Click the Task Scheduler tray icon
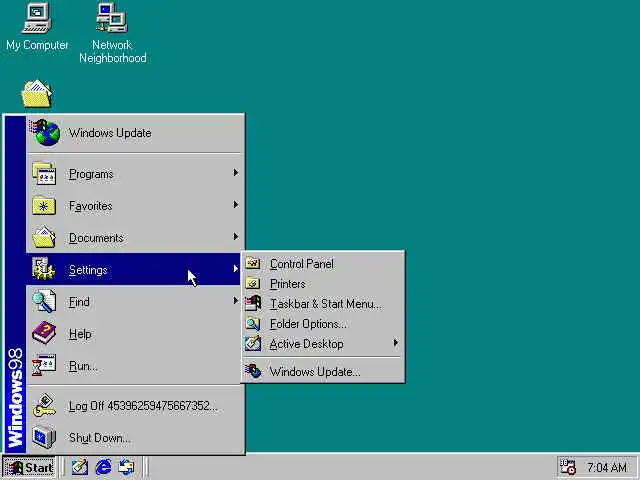This screenshot has width=640, height=480. point(567,467)
